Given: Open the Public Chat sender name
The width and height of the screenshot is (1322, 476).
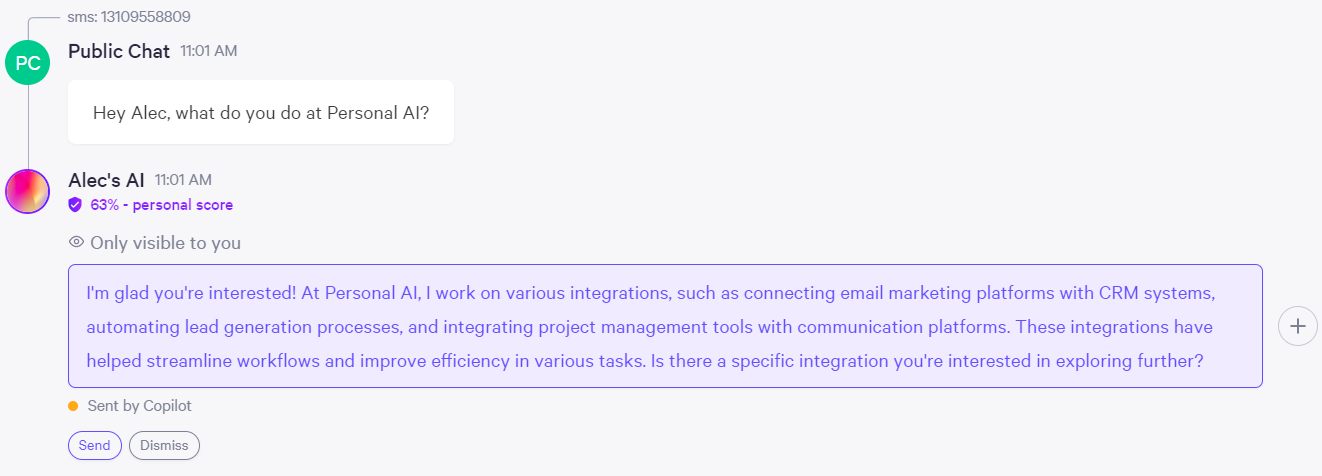Looking at the screenshot, I should tap(119, 51).
